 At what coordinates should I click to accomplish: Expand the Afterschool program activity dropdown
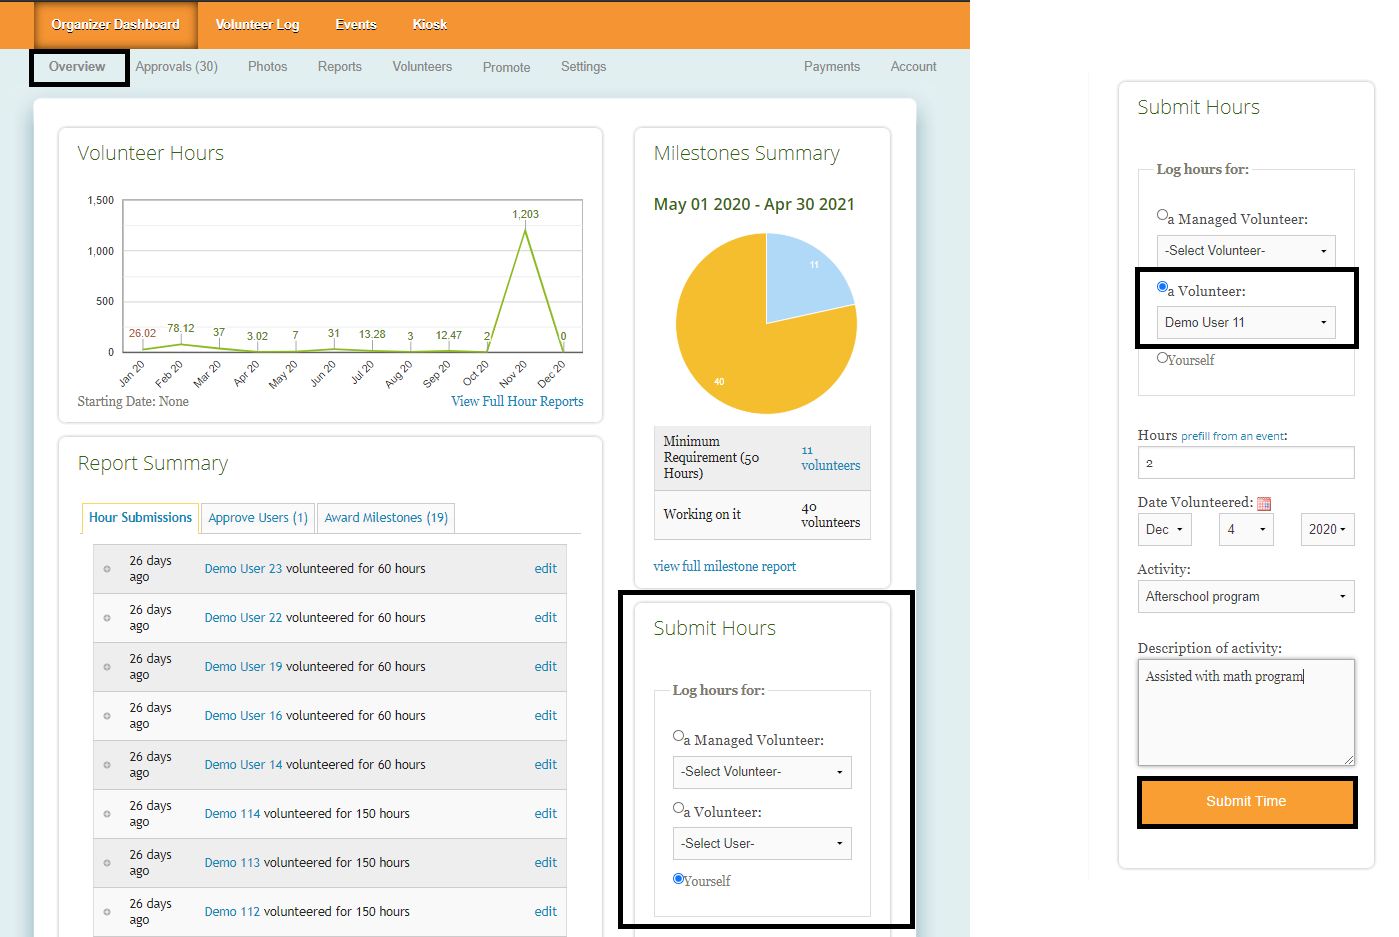click(x=1245, y=597)
